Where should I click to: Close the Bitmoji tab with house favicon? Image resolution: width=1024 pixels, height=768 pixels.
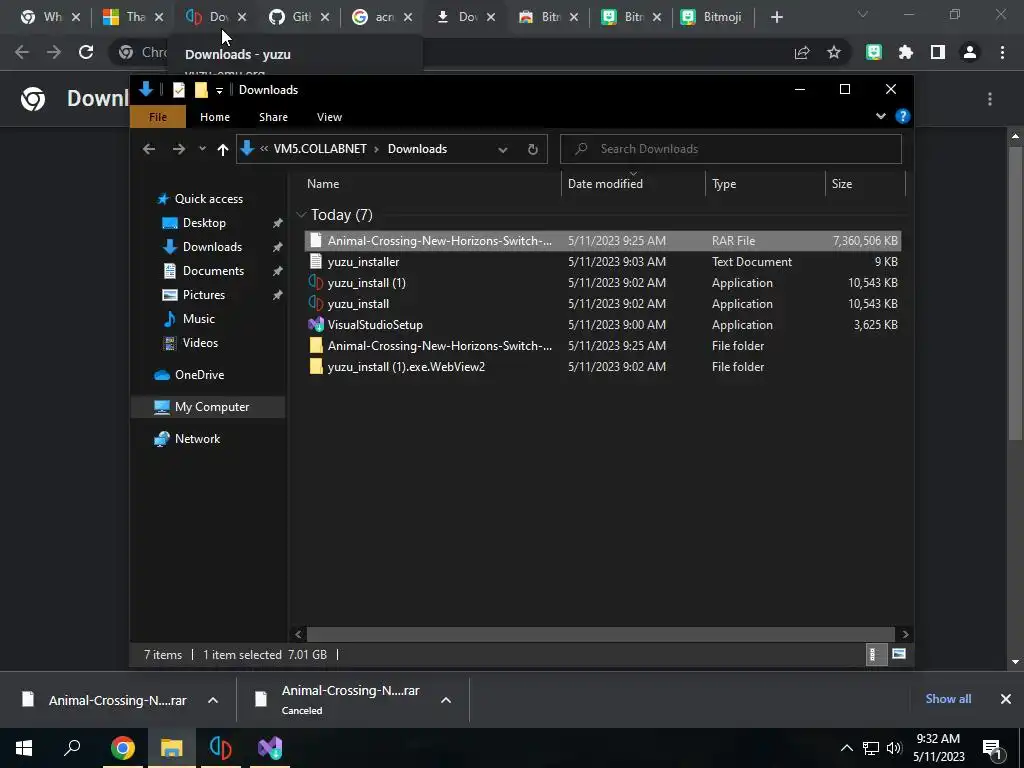[574, 18]
